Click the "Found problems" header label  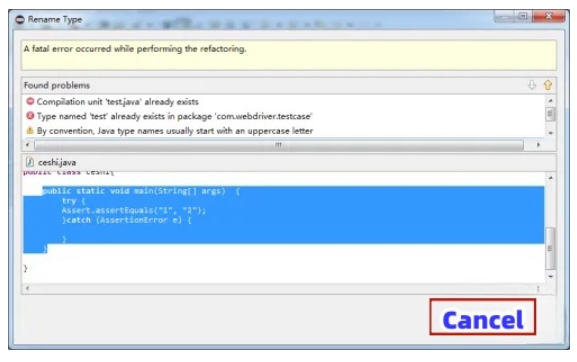[57, 85]
